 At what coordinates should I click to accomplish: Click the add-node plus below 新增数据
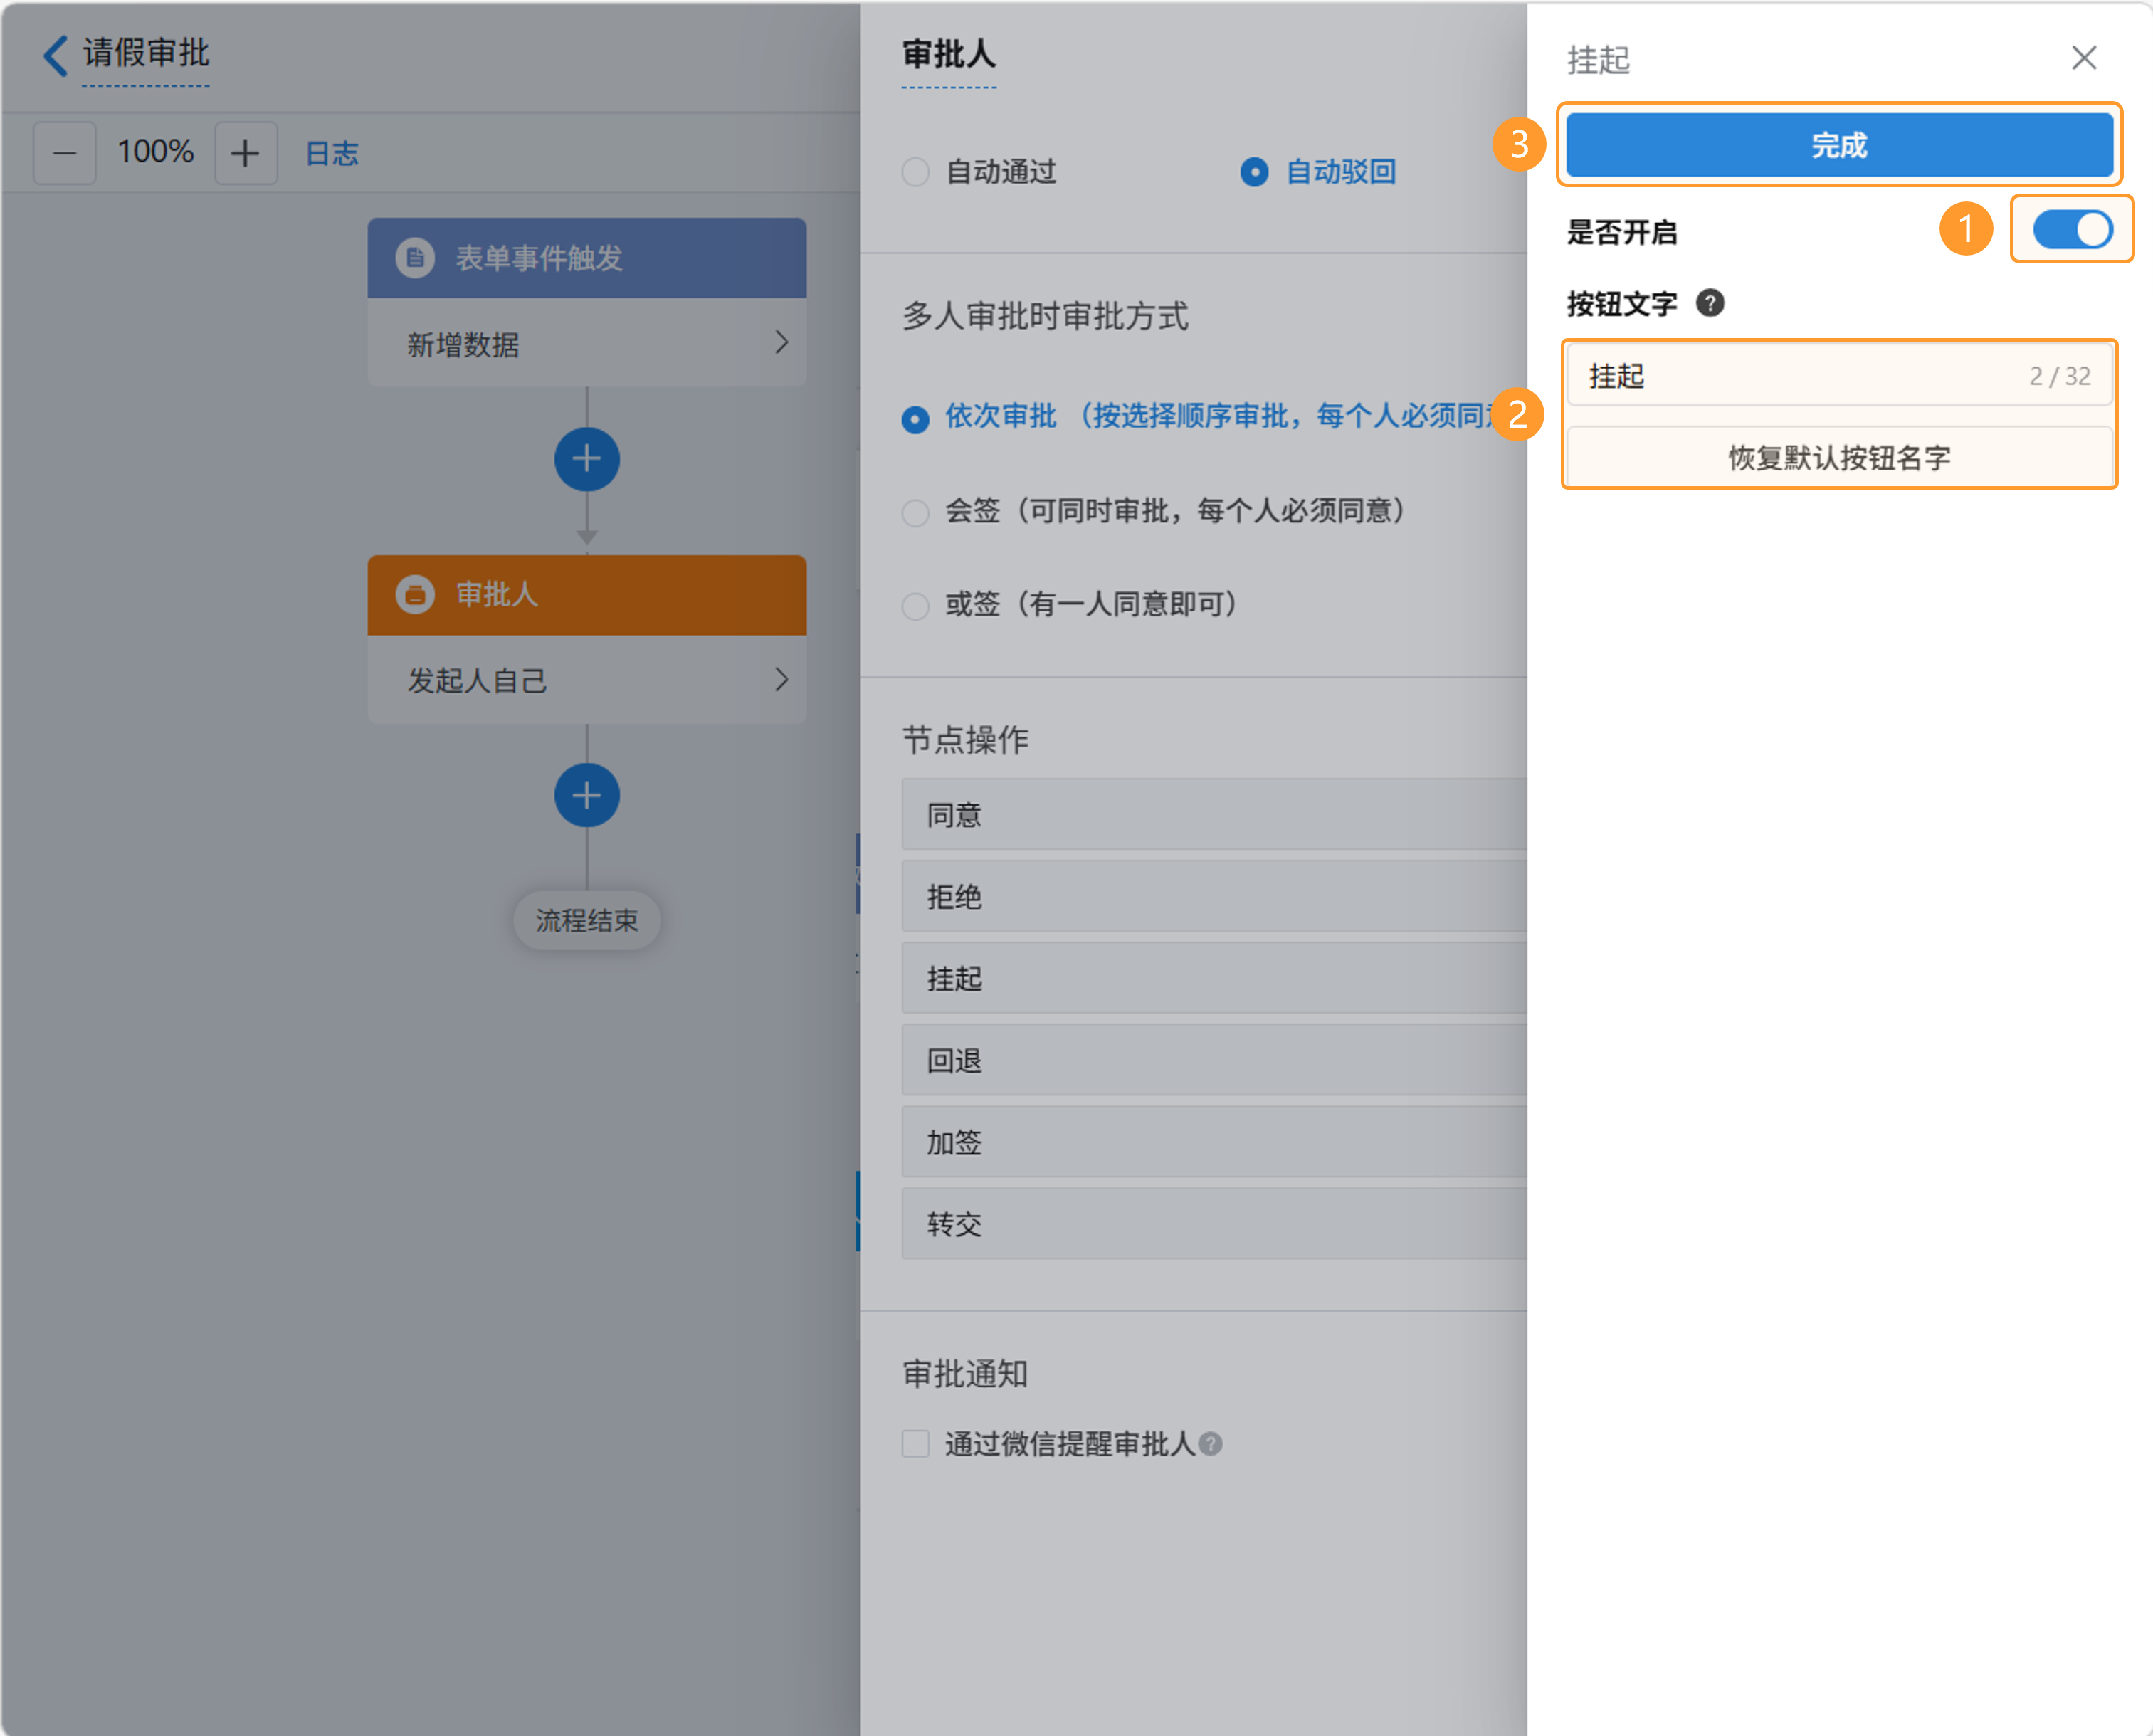[587, 459]
